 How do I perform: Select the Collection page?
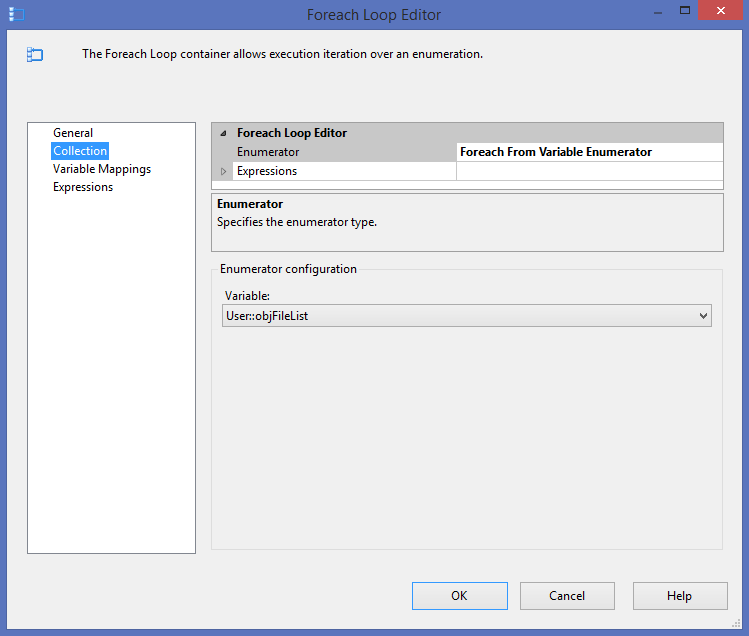[x=80, y=151]
